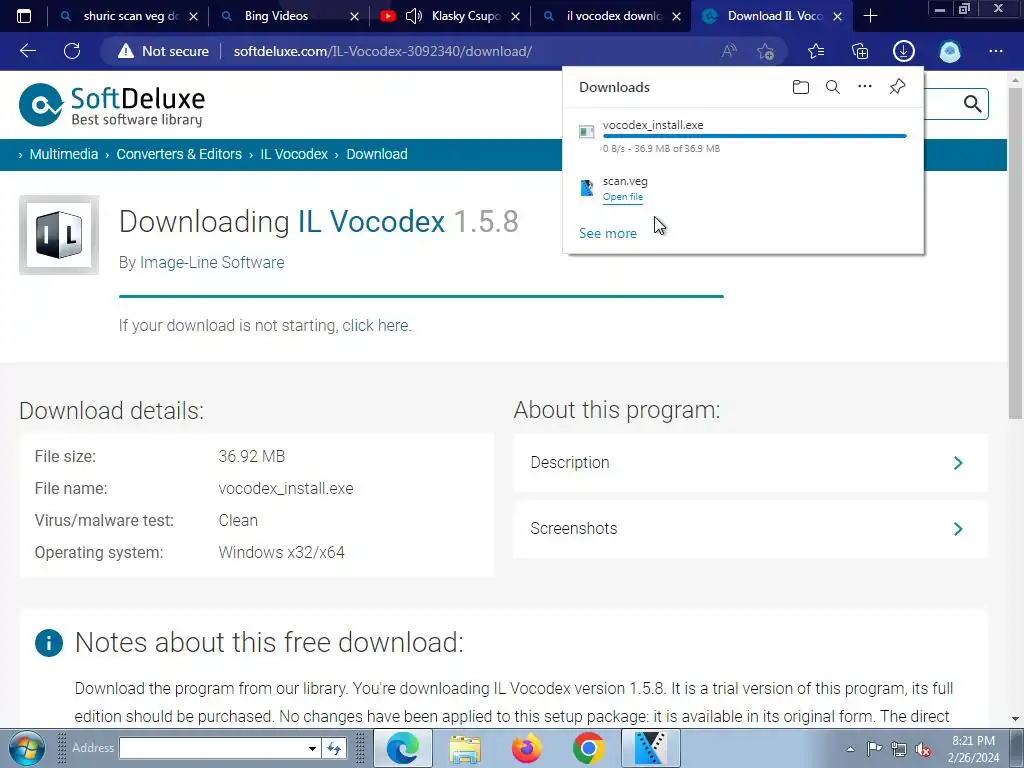Click the site search magnifier button
Screen dimensions: 1024x768
pyautogui.click(x=972, y=104)
